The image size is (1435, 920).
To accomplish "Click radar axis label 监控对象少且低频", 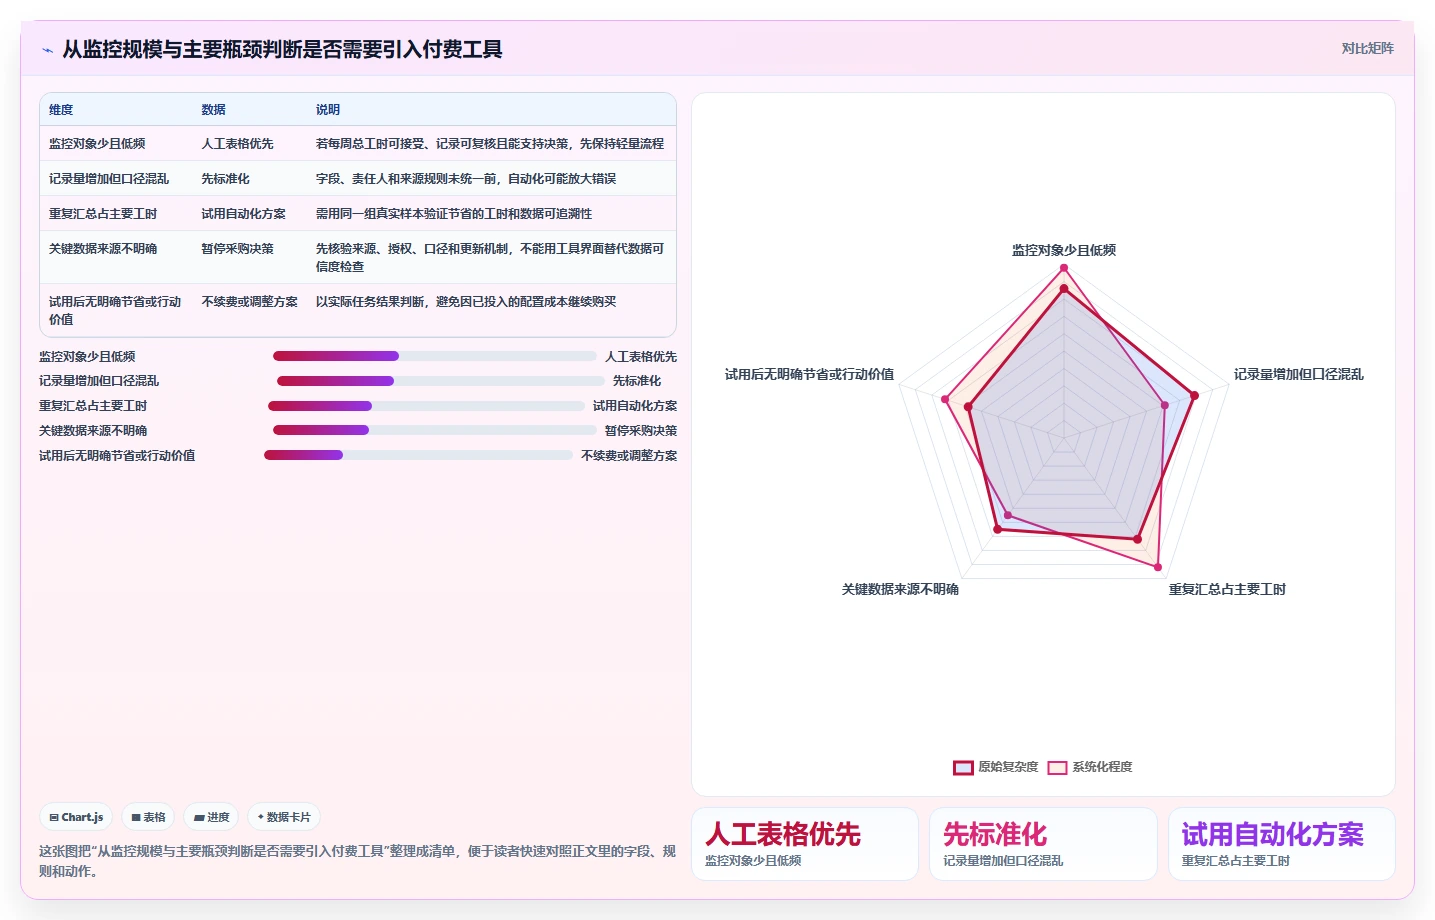I will (x=1064, y=250).
